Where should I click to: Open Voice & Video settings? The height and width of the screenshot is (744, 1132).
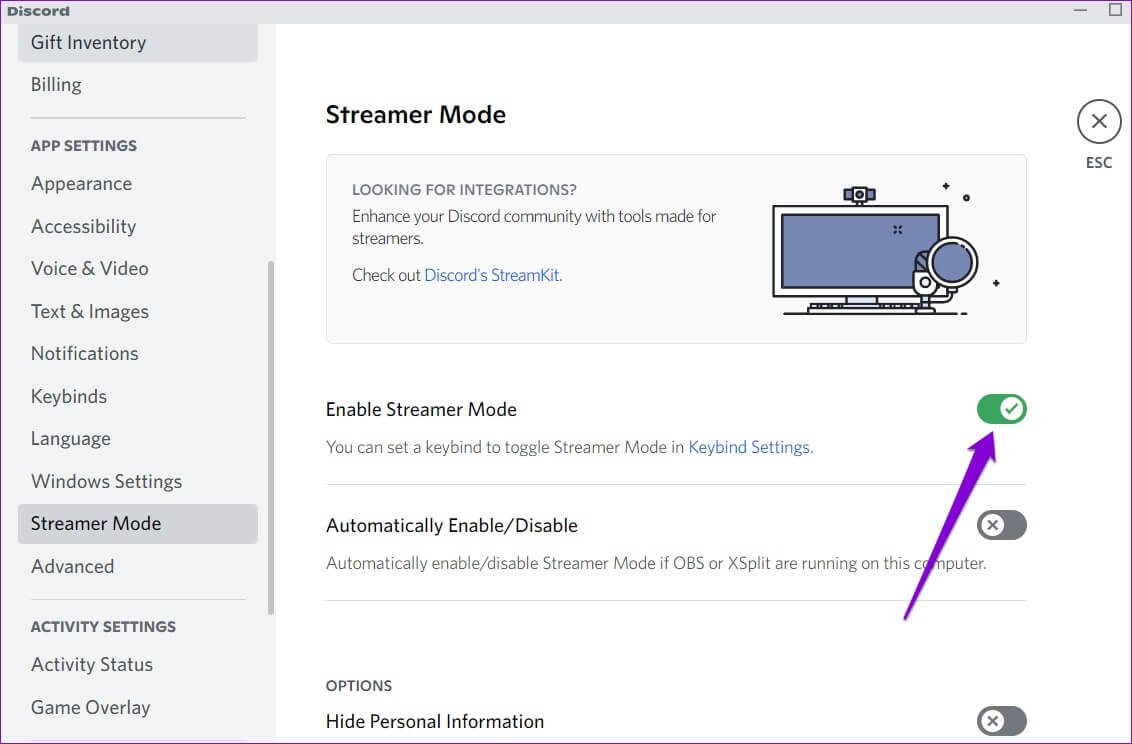(138, 268)
